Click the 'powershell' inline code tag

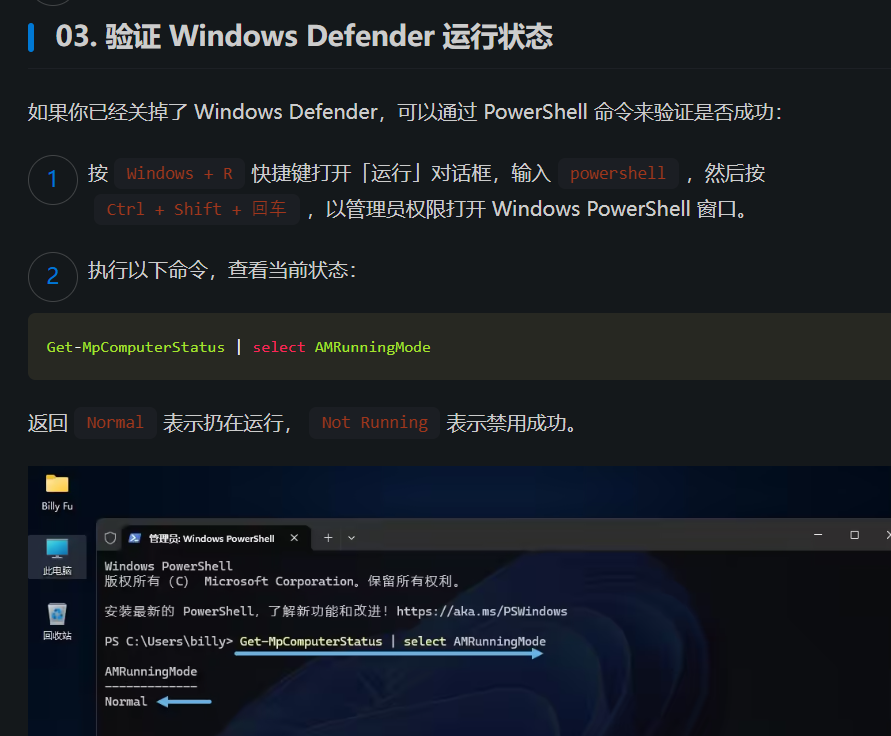[618, 174]
